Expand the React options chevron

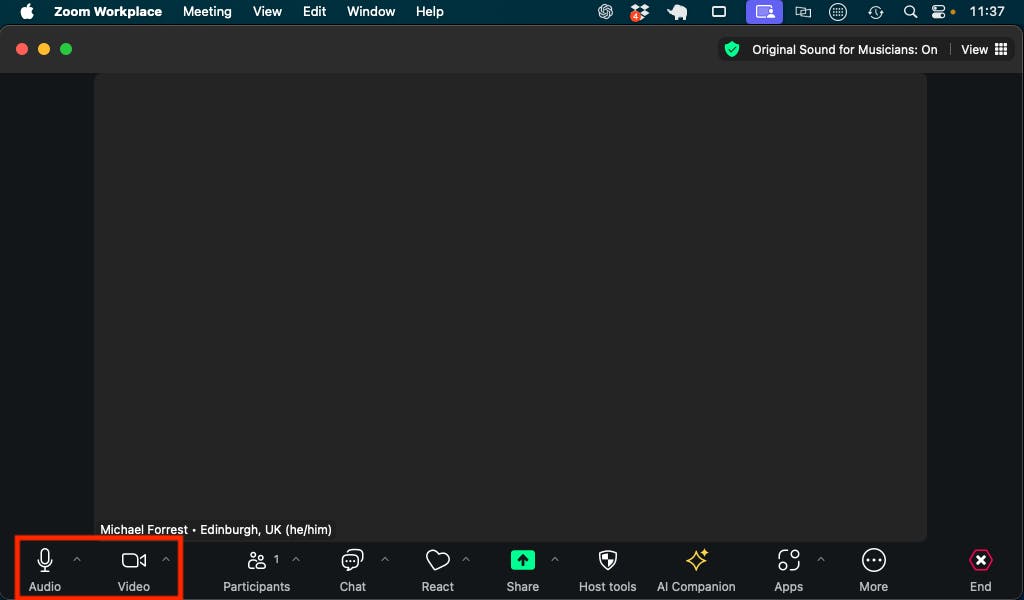(466, 560)
